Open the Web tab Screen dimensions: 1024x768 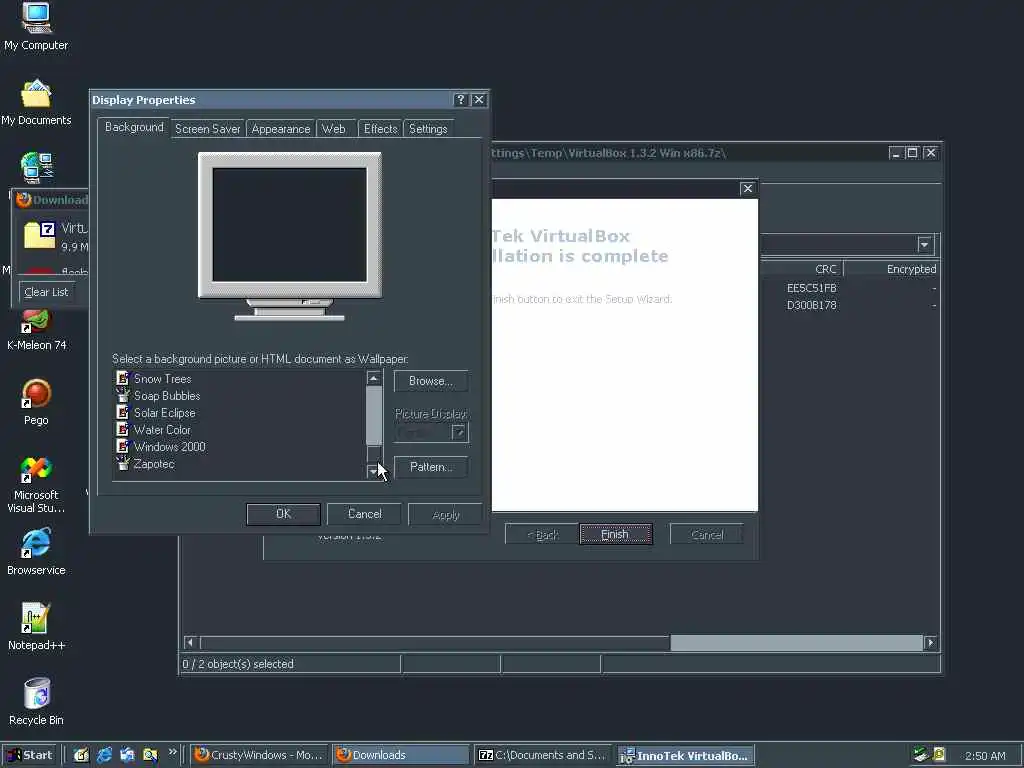point(334,129)
